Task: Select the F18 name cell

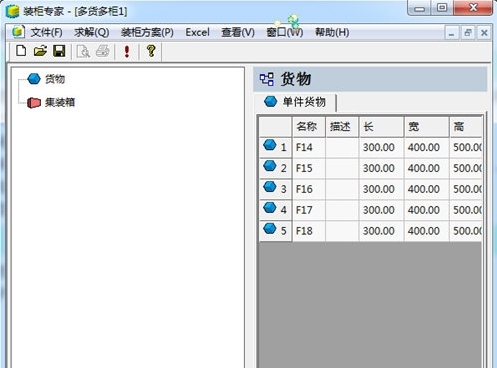Action: click(x=309, y=231)
